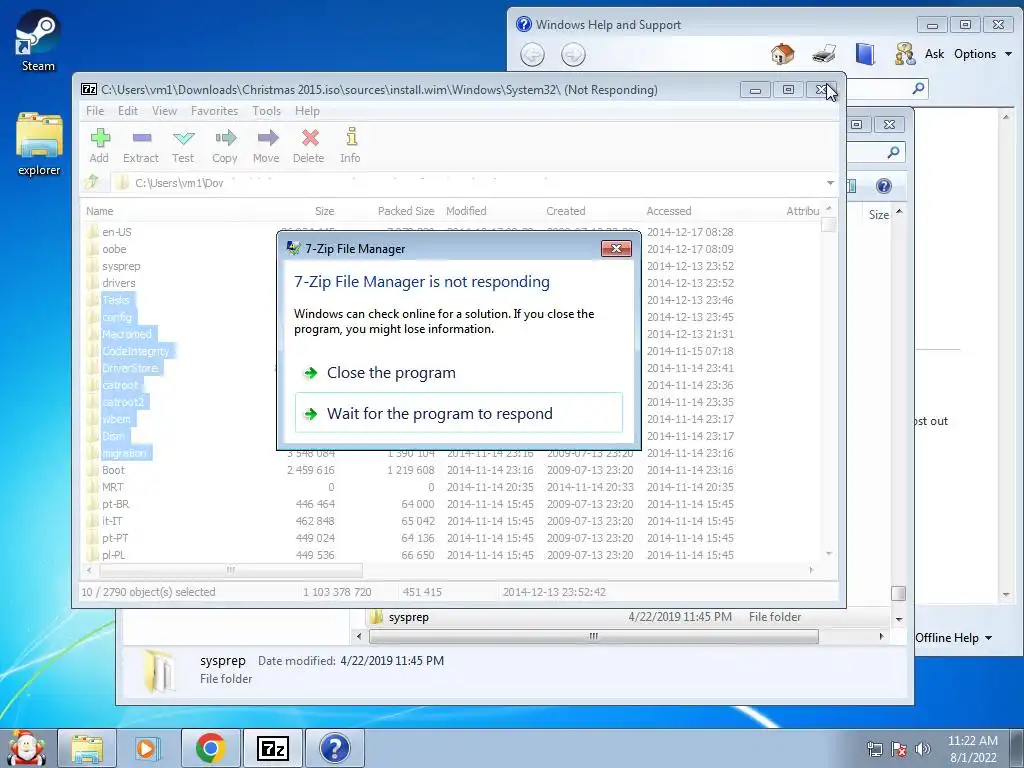
Task: Switch to Help and Support taskbar button
Action: click(334, 748)
